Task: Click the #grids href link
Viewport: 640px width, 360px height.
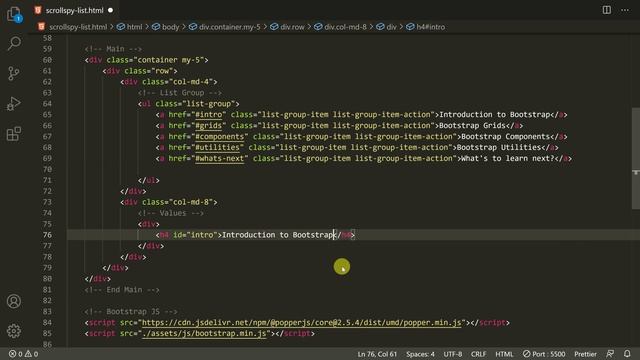Action: click(209, 126)
